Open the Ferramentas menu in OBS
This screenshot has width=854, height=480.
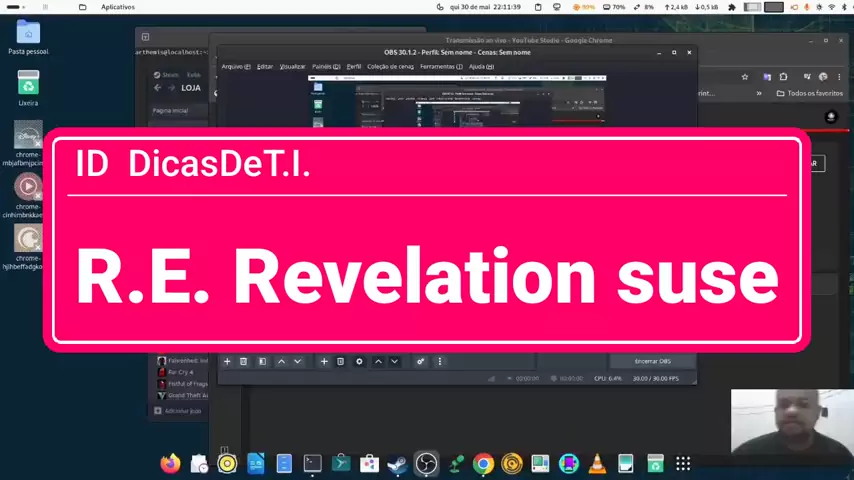440,66
